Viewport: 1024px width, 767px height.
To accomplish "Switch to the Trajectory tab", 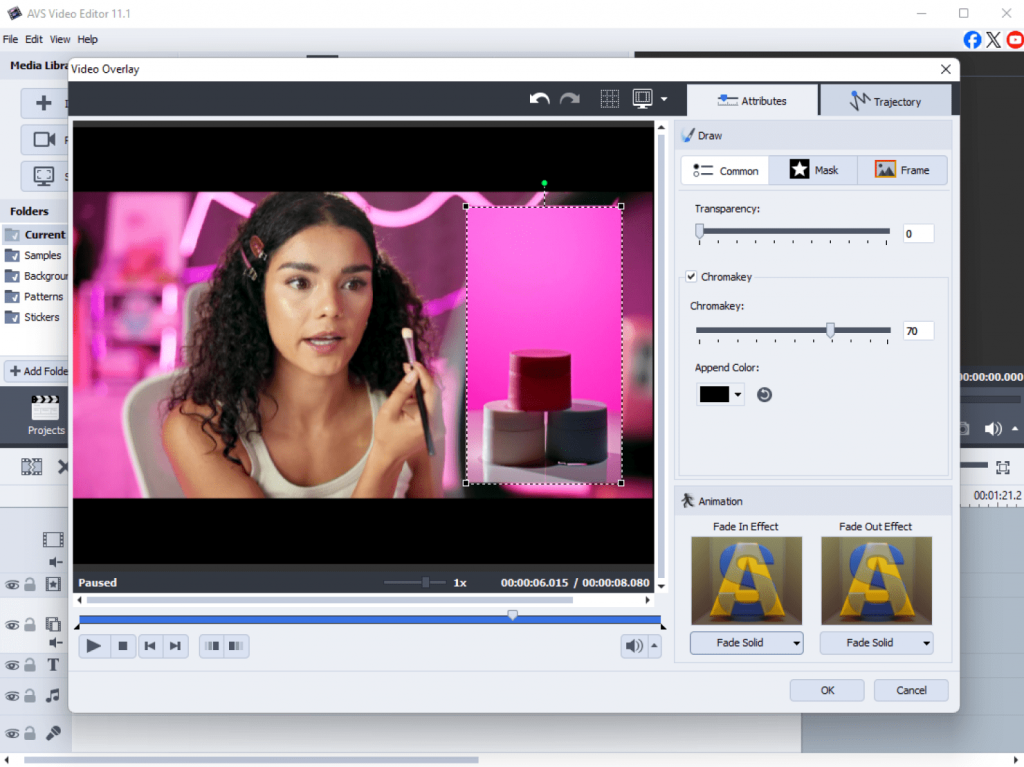I will coord(885,101).
